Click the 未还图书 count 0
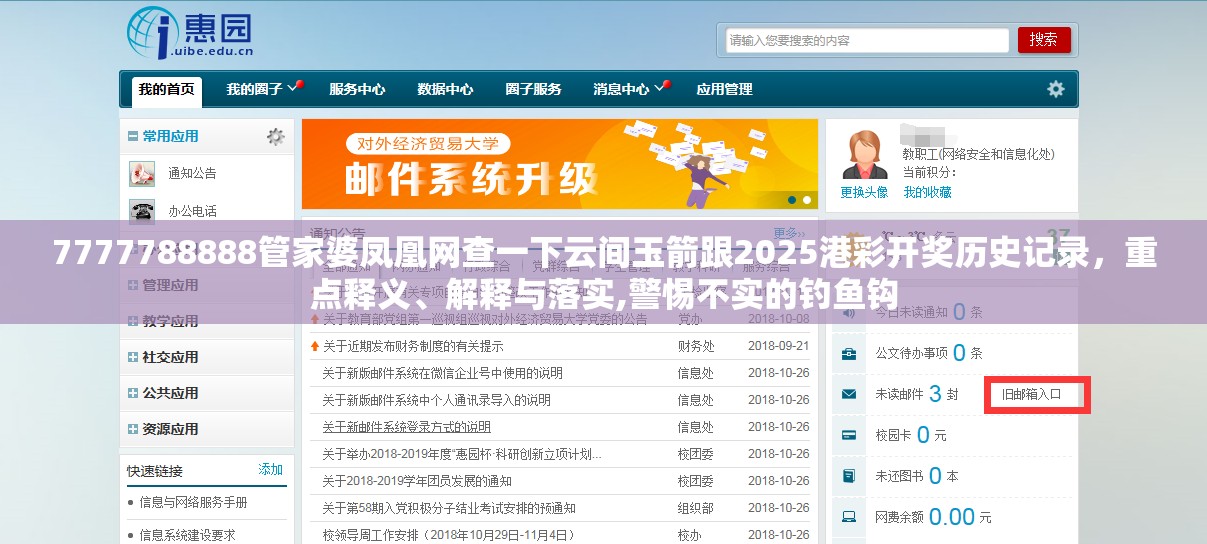The height and width of the screenshot is (544, 1207). (x=935, y=476)
